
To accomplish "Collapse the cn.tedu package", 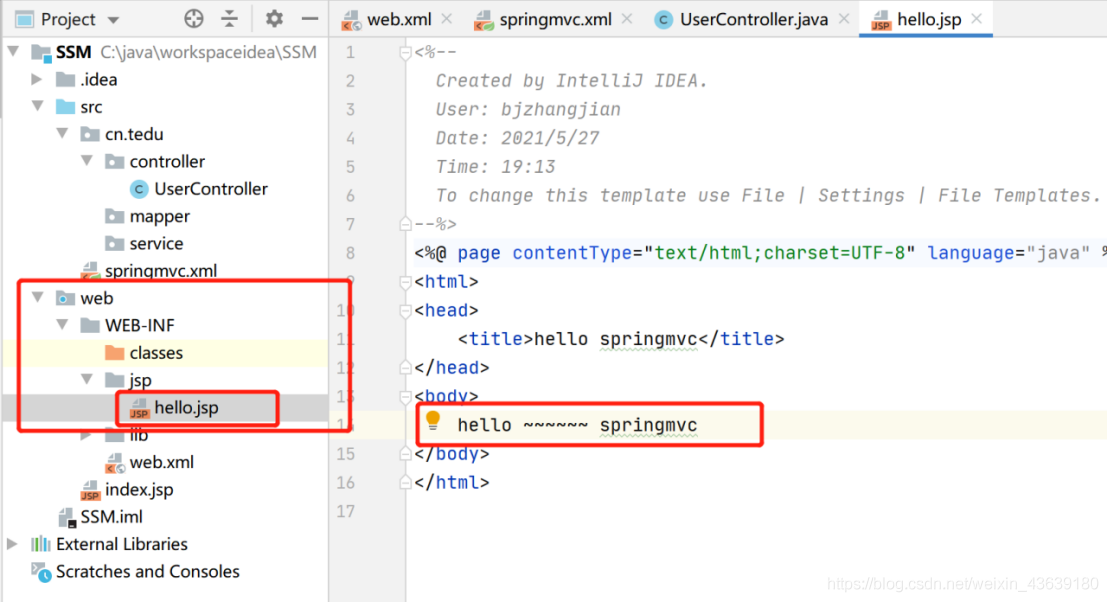I will [x=62, y=133].
